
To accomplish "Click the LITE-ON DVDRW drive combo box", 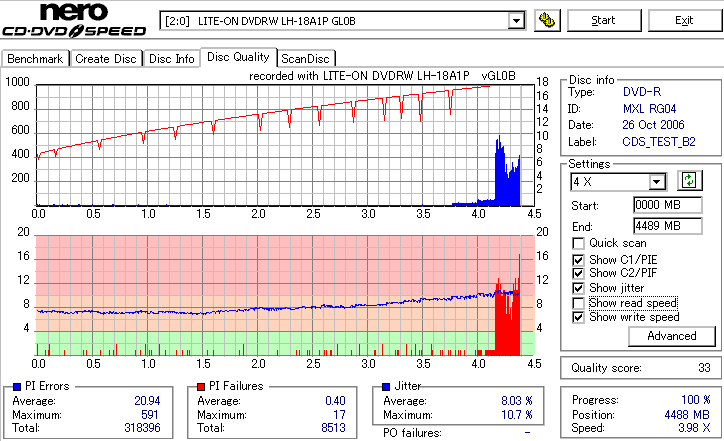I will coord(342,21).
